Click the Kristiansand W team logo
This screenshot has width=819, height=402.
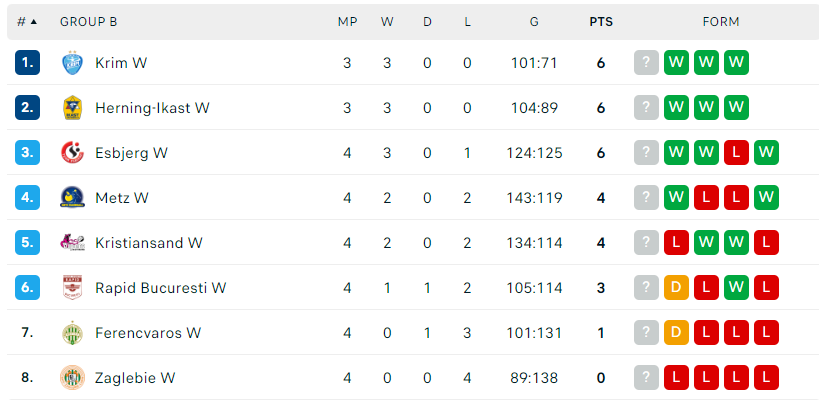coord(71,243)
